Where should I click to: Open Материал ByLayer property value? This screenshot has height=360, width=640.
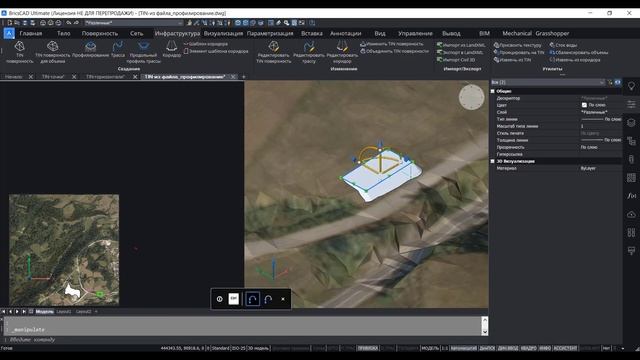[x=601, y=168]
